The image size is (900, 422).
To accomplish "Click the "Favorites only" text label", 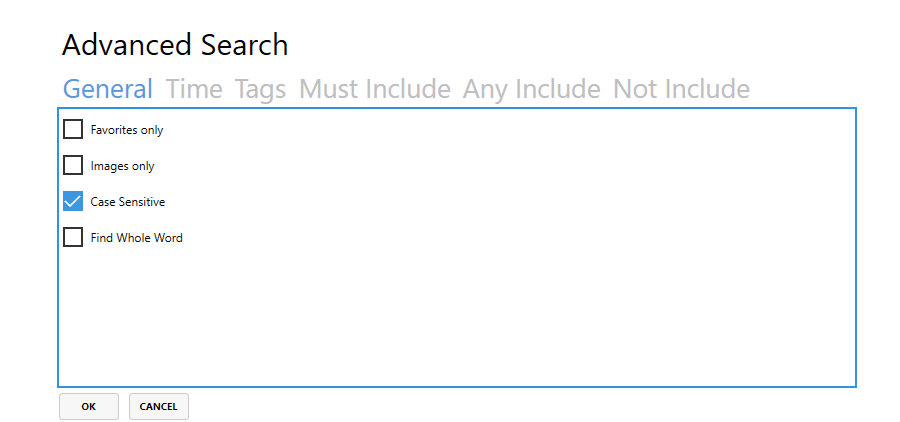I will coord(127,130).
